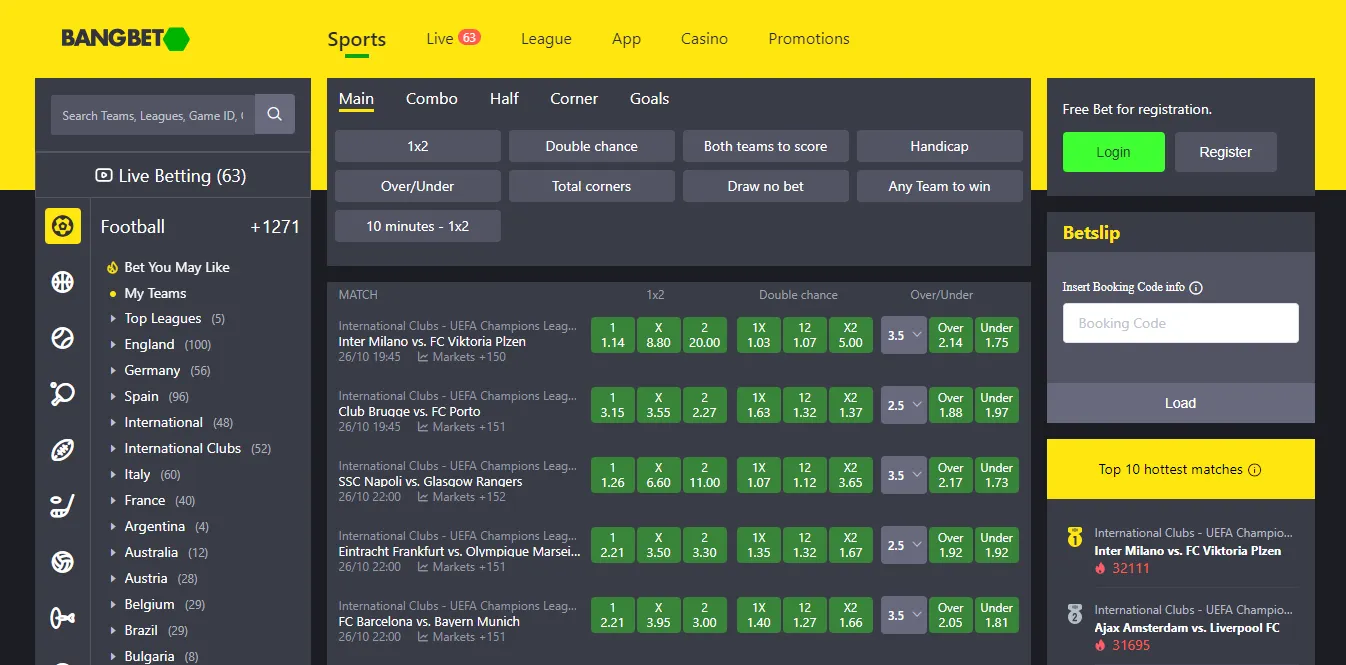The width and height of the screenshot is (1346, 665).
Task: Choose Any Team to win filter
Action: point(940,186)
